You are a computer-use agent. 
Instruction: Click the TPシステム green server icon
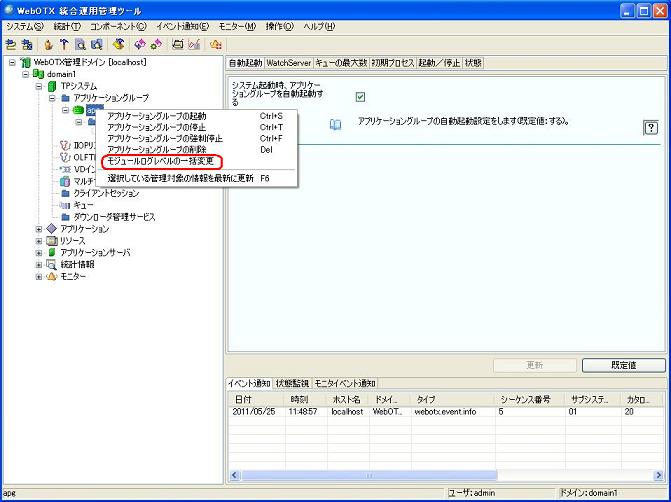click(52, 86)
